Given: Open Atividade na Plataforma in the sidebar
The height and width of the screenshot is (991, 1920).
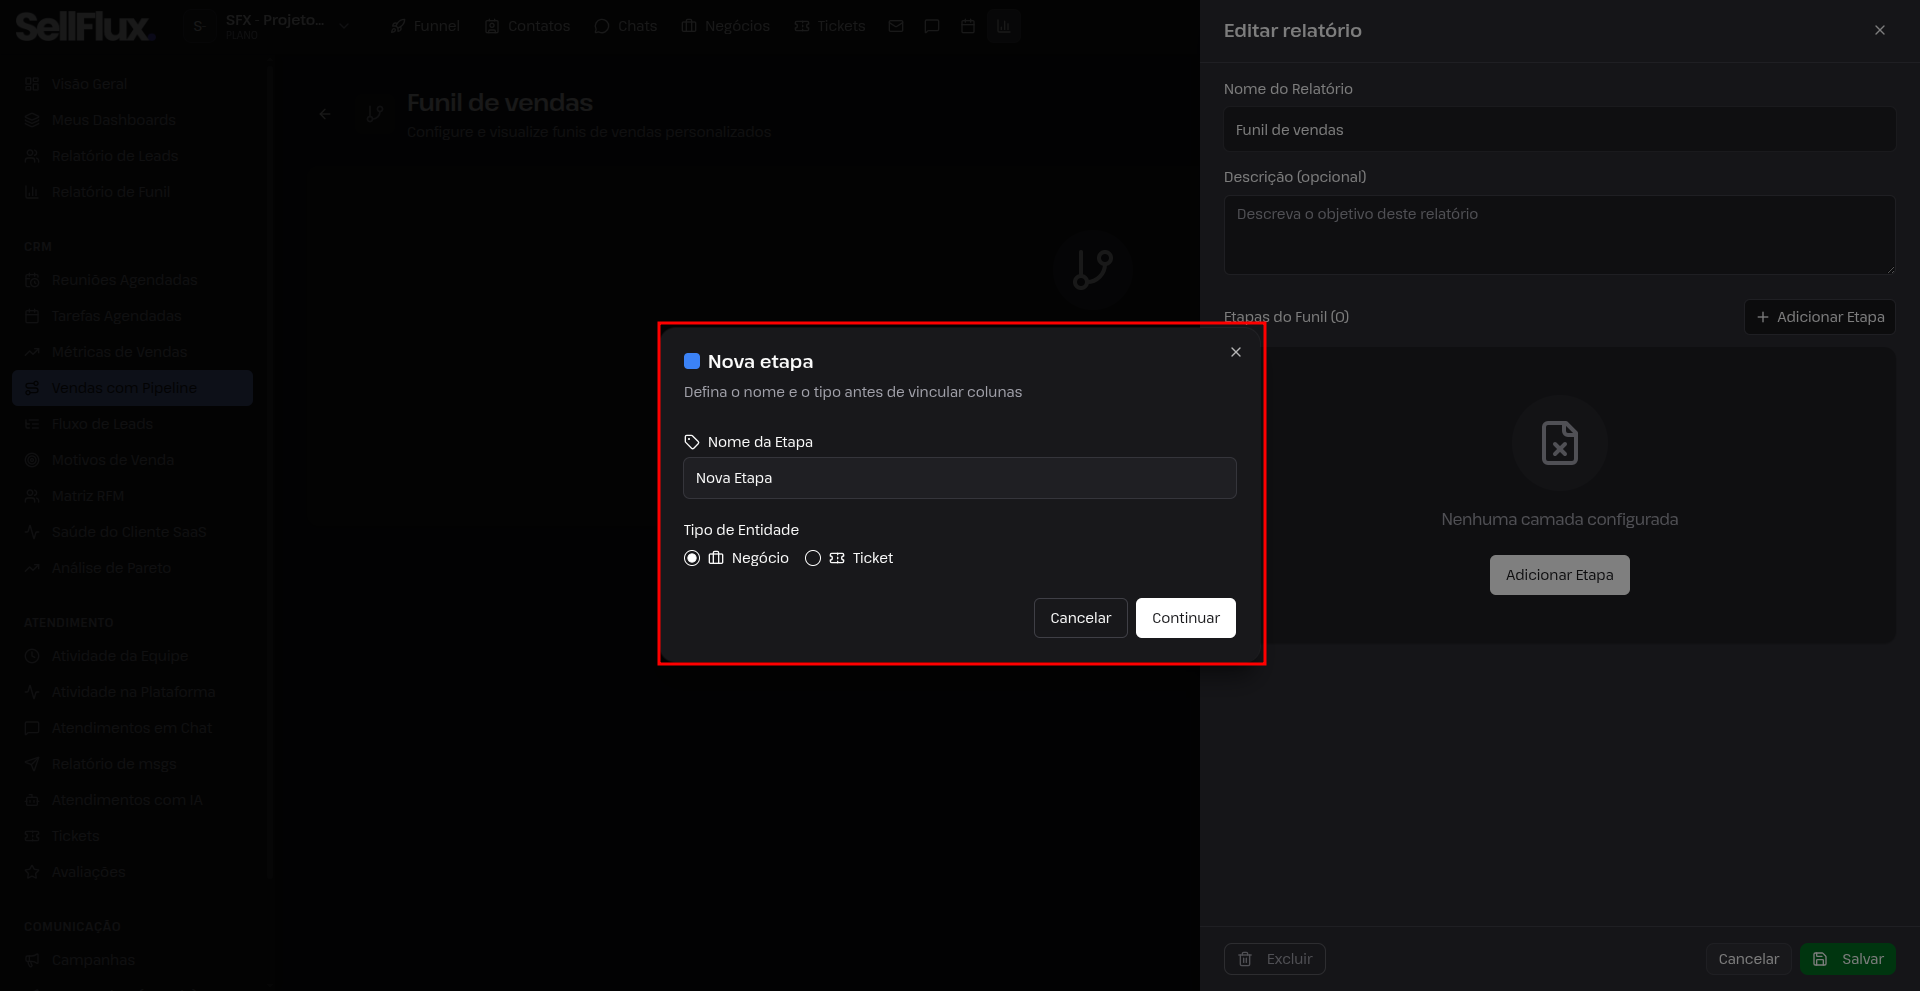Looking at the screenshot, I should 132,692.
